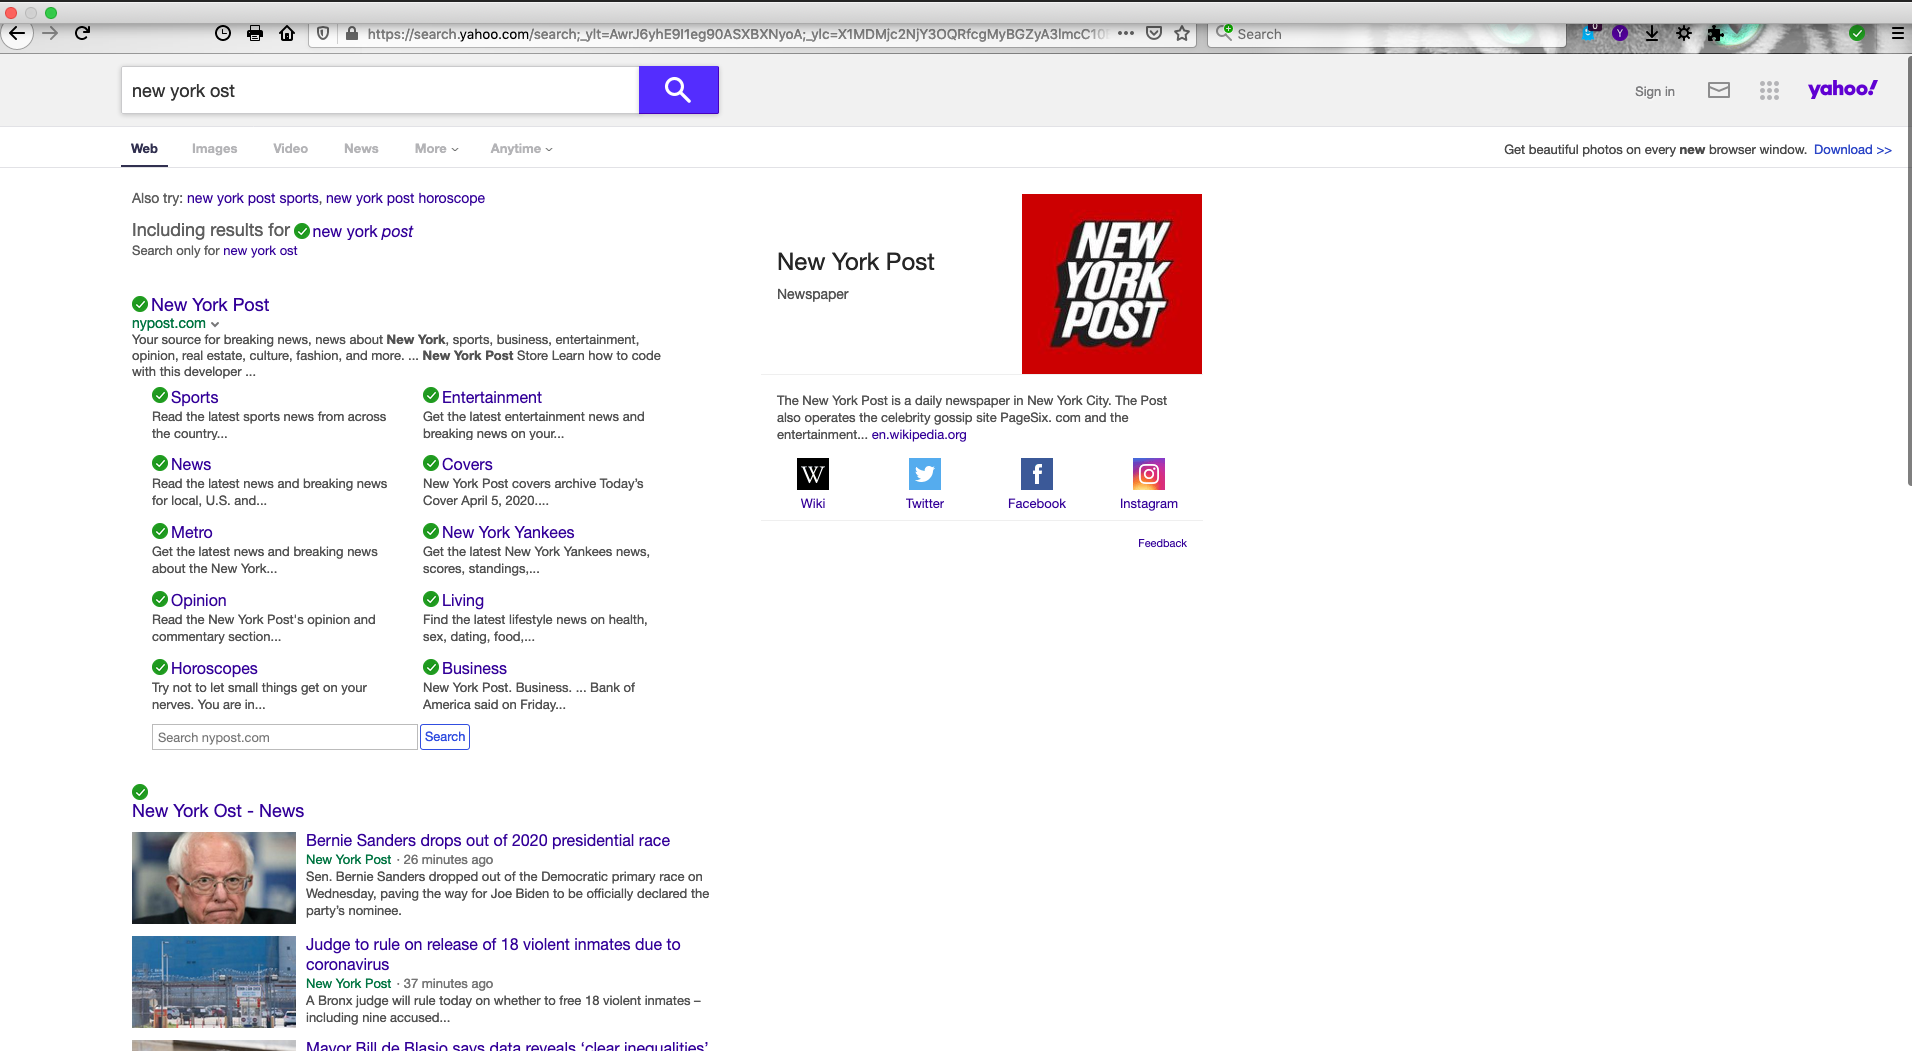Go back to the previous page
The height and width of the screenshot is (1051, 1912).
pos(17,33)
